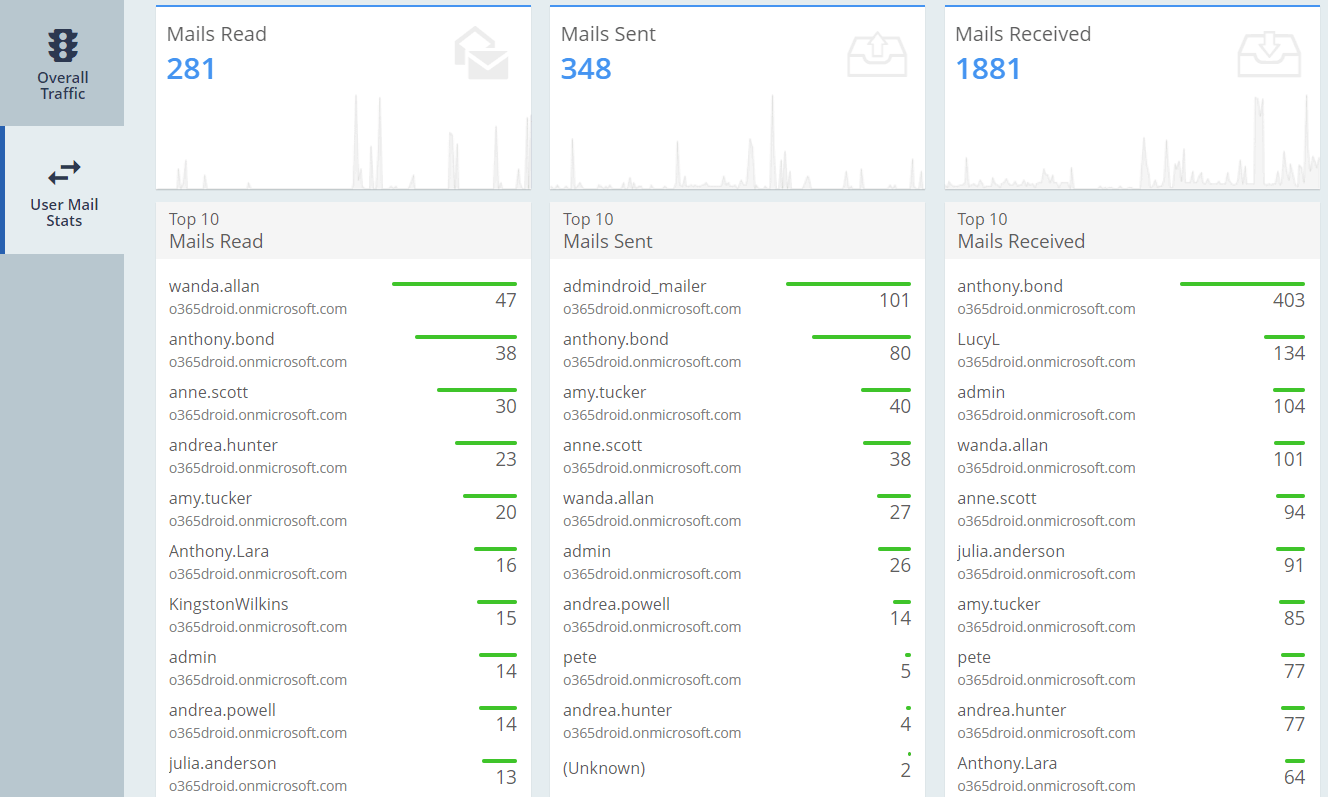This screenshot has height=797, width=1328.
Task: Click the (Unknown) entry in Mails Sent
Action: tap(604, 768)
